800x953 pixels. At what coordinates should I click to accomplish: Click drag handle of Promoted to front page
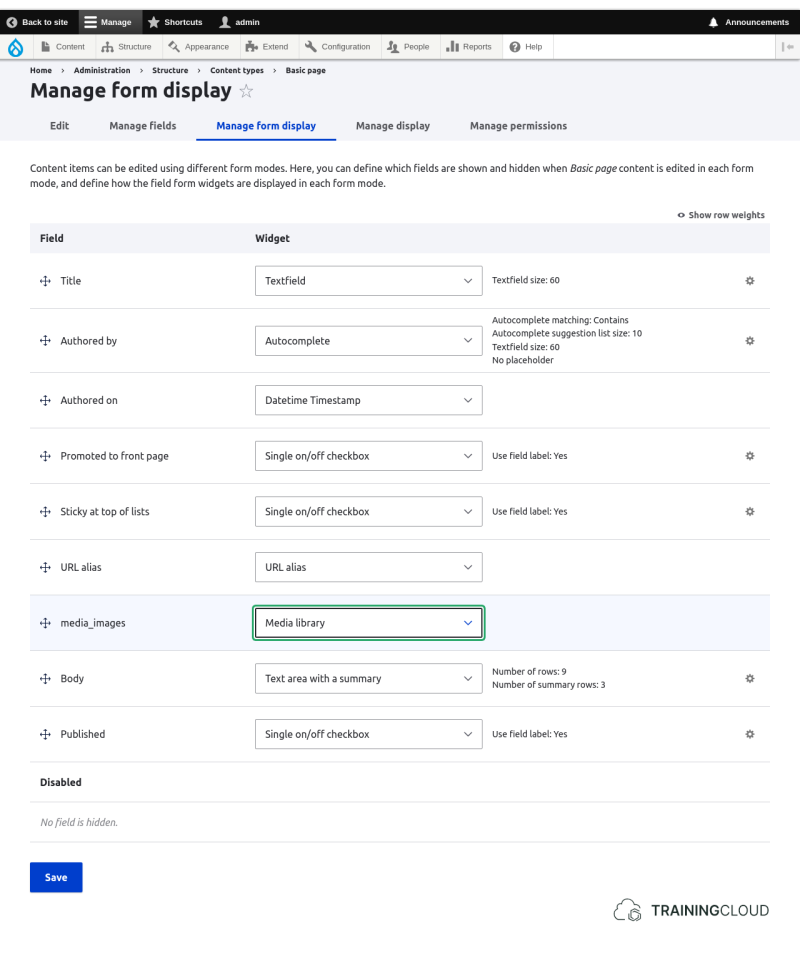[46, 456]
